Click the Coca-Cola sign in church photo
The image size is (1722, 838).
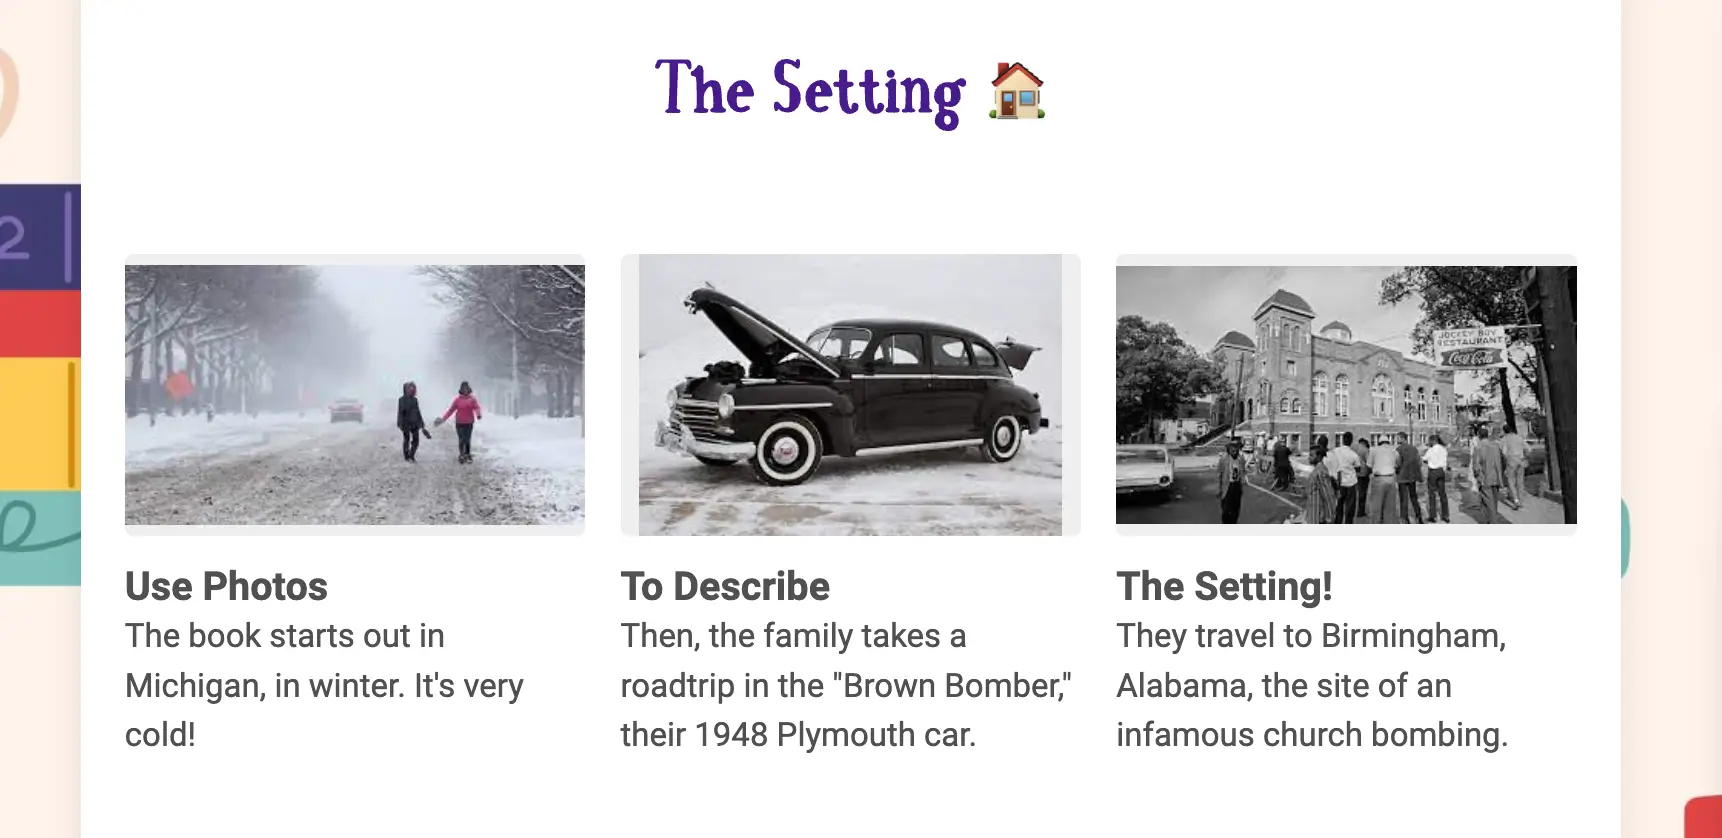point(1470,356)
